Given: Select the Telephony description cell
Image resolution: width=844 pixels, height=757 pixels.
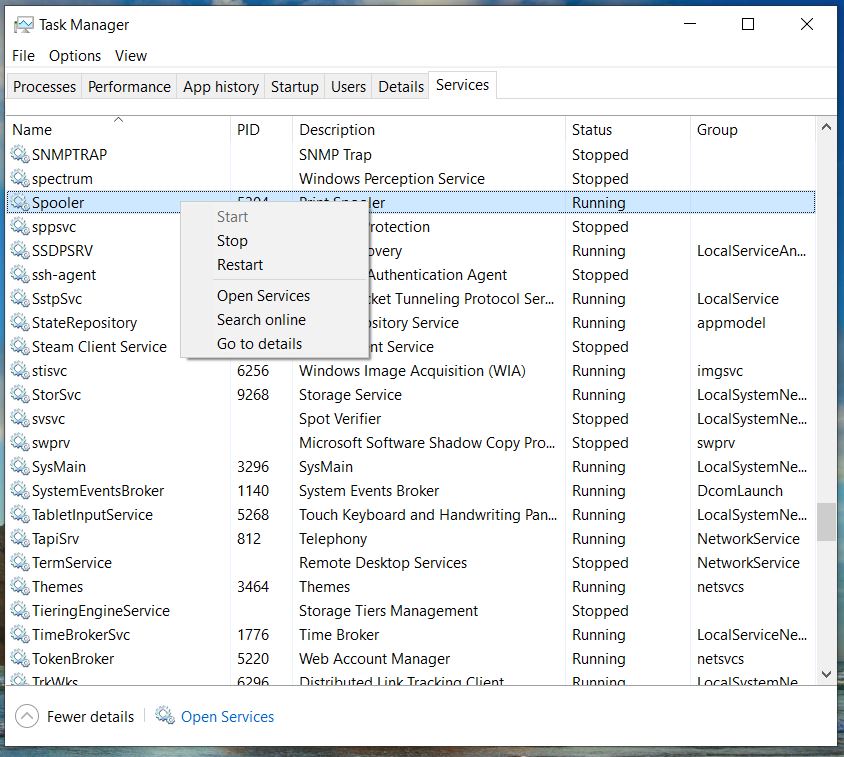Looking at the screenshot, I should coord(333,538).
